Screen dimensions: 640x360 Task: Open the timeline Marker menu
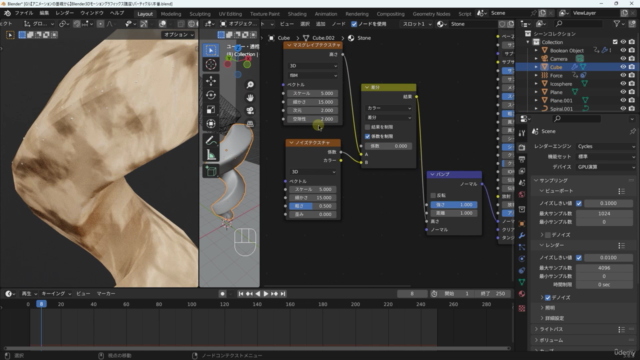coord(106,293)
